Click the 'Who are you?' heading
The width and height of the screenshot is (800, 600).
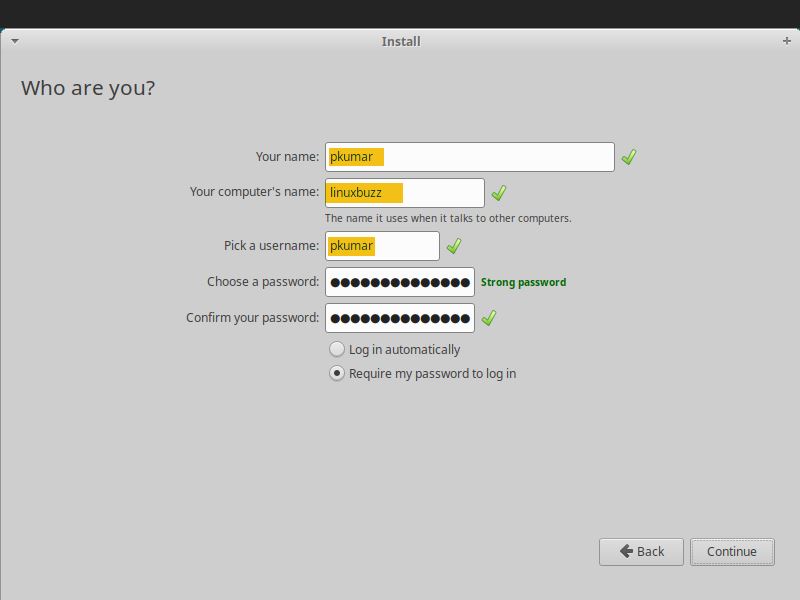click(x=88, y=88)
